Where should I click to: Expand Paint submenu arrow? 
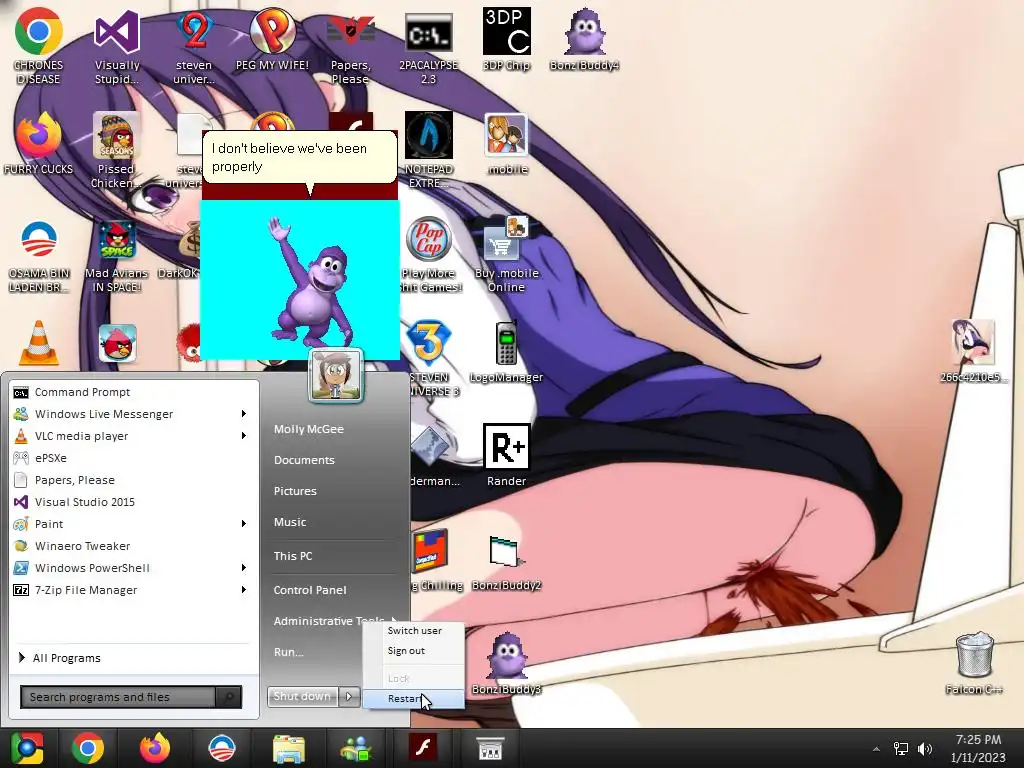pyautogui.click(x=244, y=524)
